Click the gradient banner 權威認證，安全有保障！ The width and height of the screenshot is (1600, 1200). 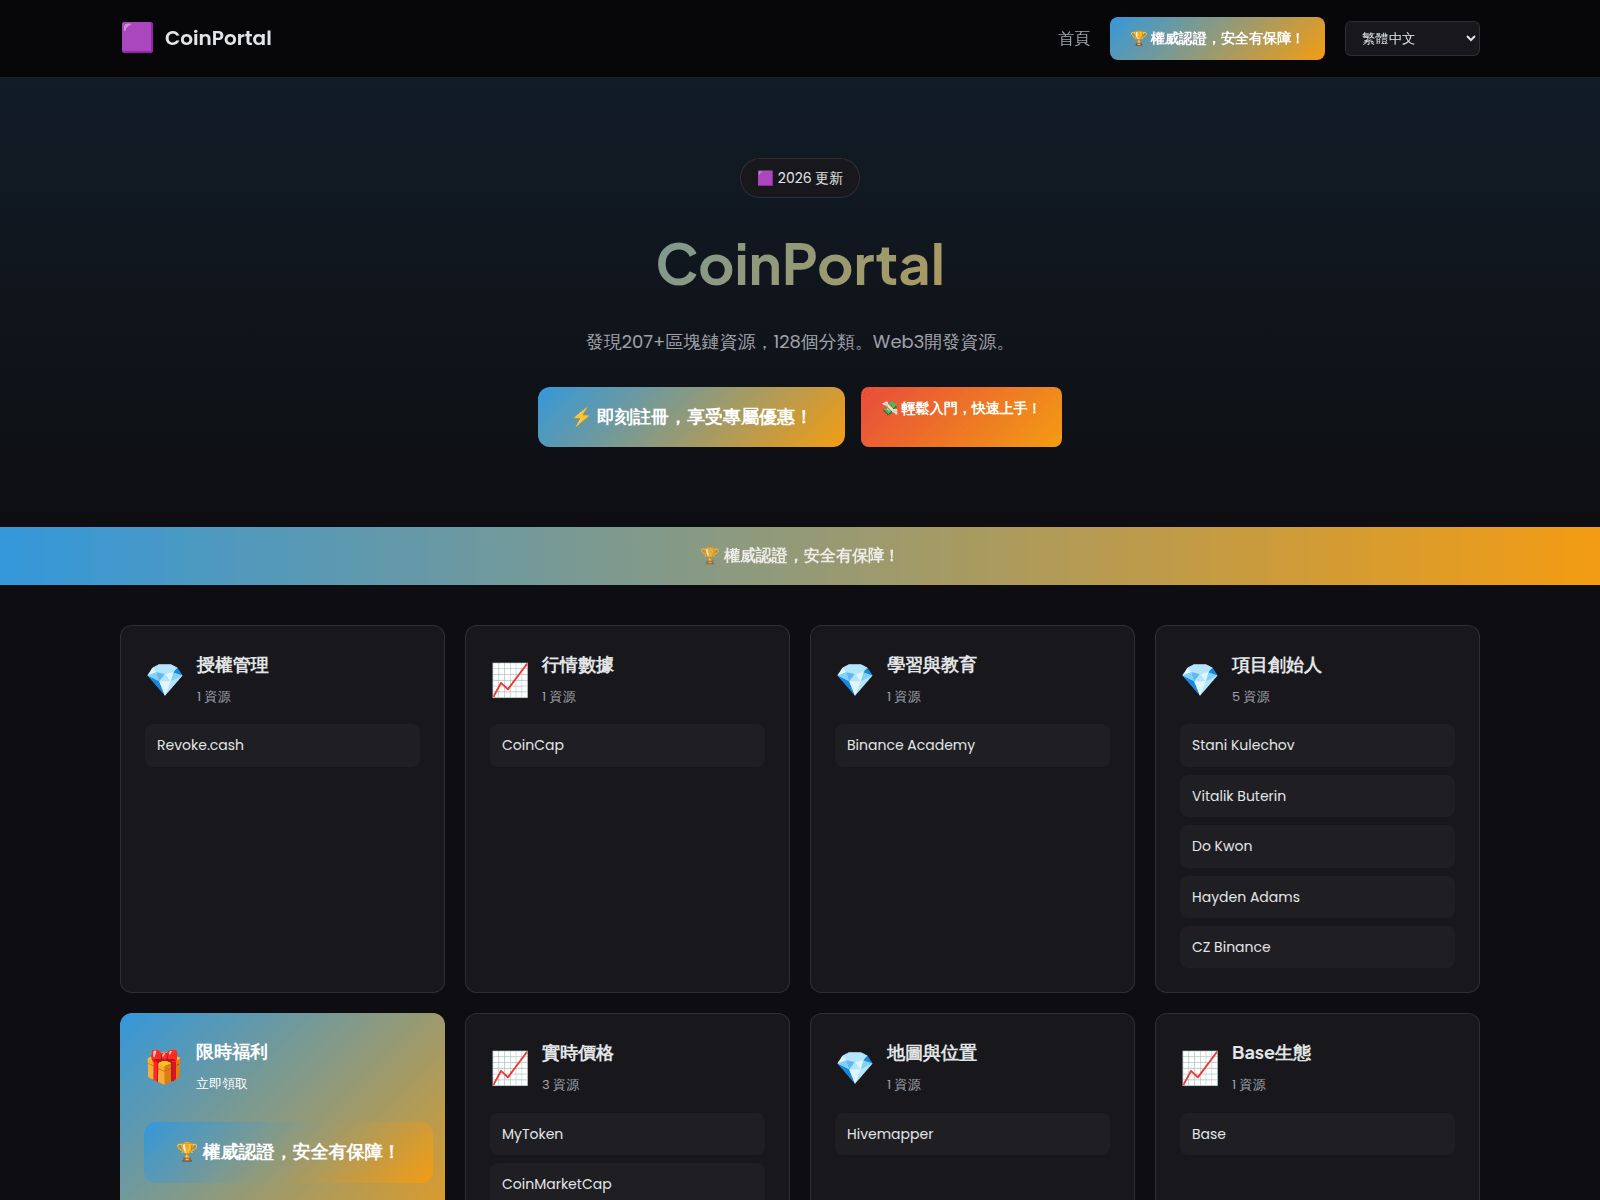800,556
